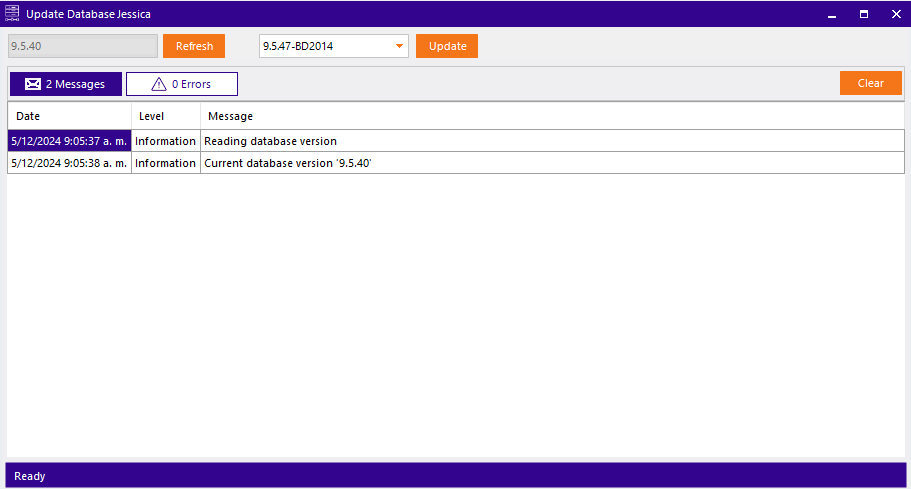
Task: Click Information level in the 9:05:38 row
Action: [x=166, y=163]
